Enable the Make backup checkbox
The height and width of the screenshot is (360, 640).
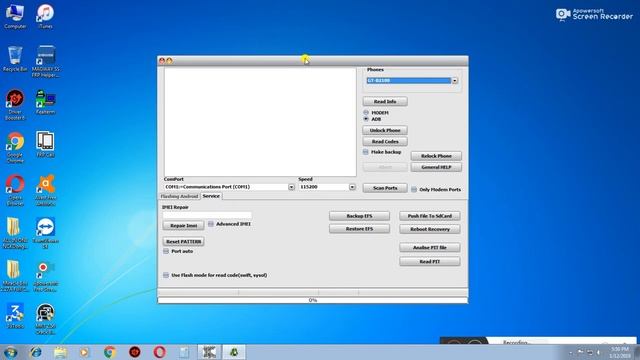pos(366,152)
